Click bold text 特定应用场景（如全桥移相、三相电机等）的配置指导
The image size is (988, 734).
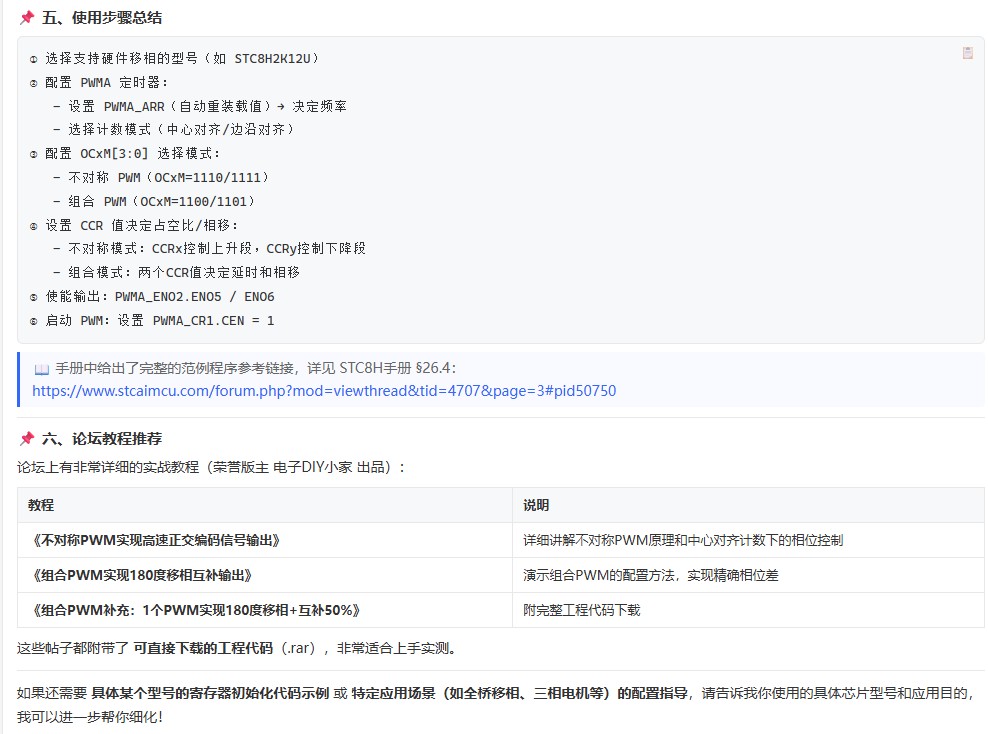[519, 693]
